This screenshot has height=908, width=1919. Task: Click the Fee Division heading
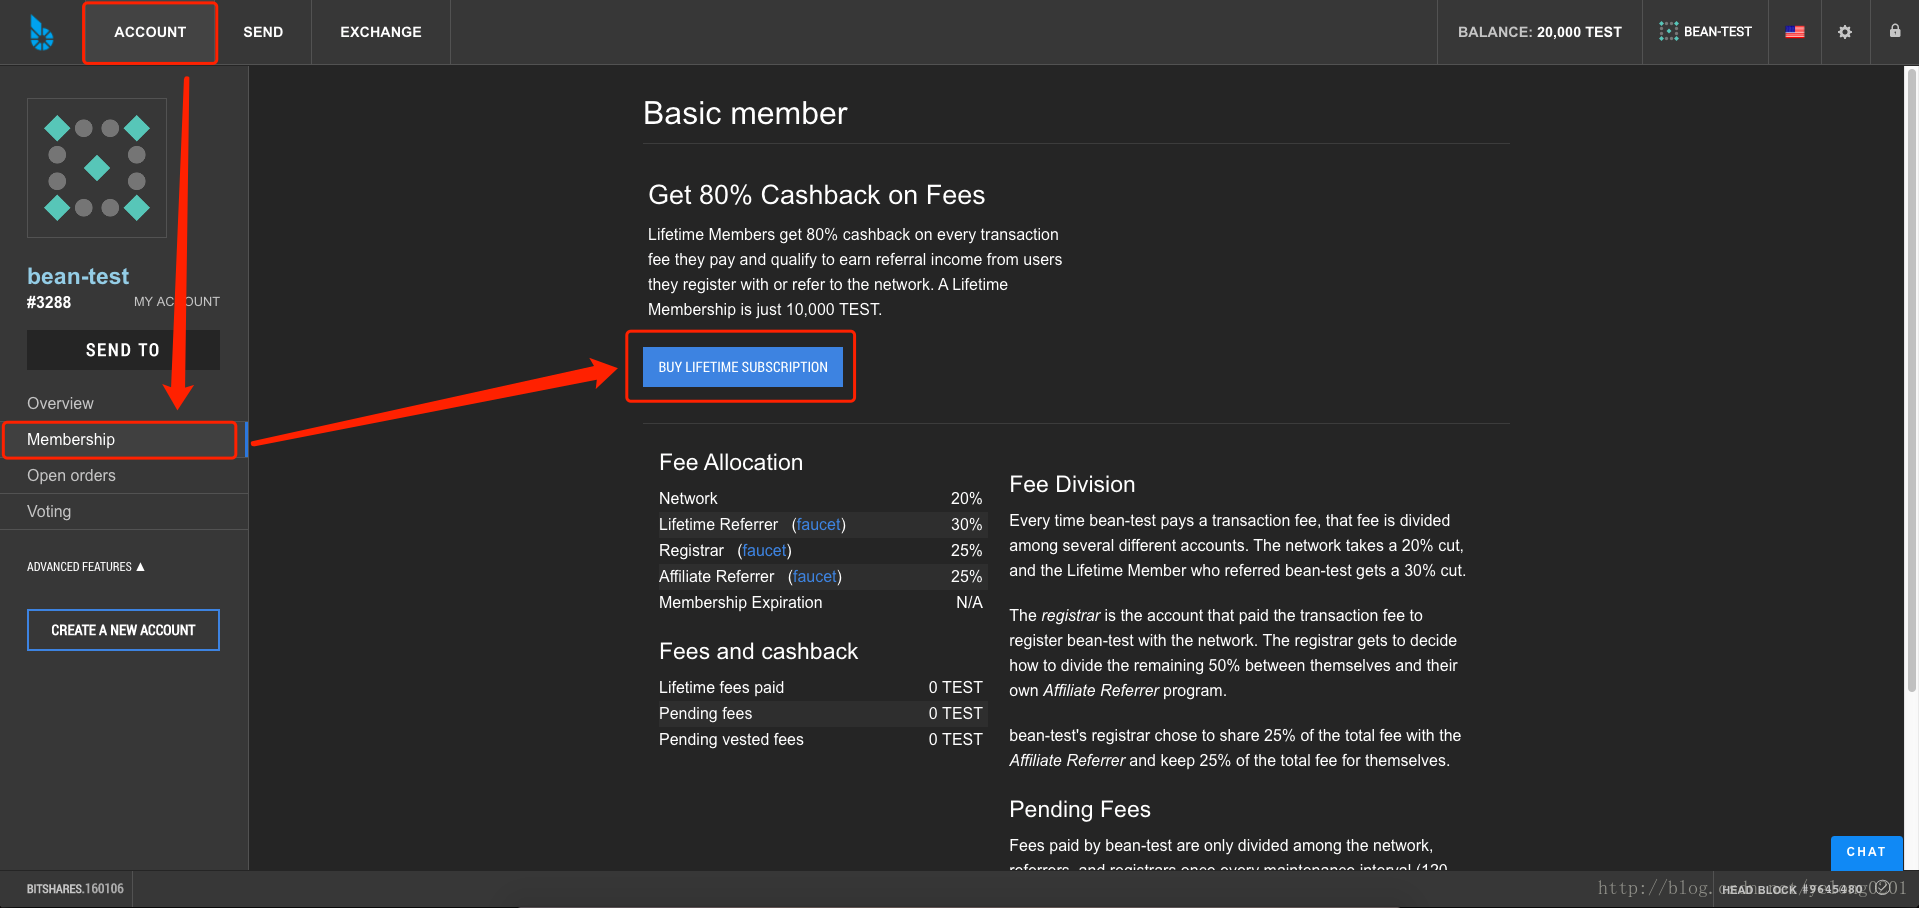[1072, 484]
